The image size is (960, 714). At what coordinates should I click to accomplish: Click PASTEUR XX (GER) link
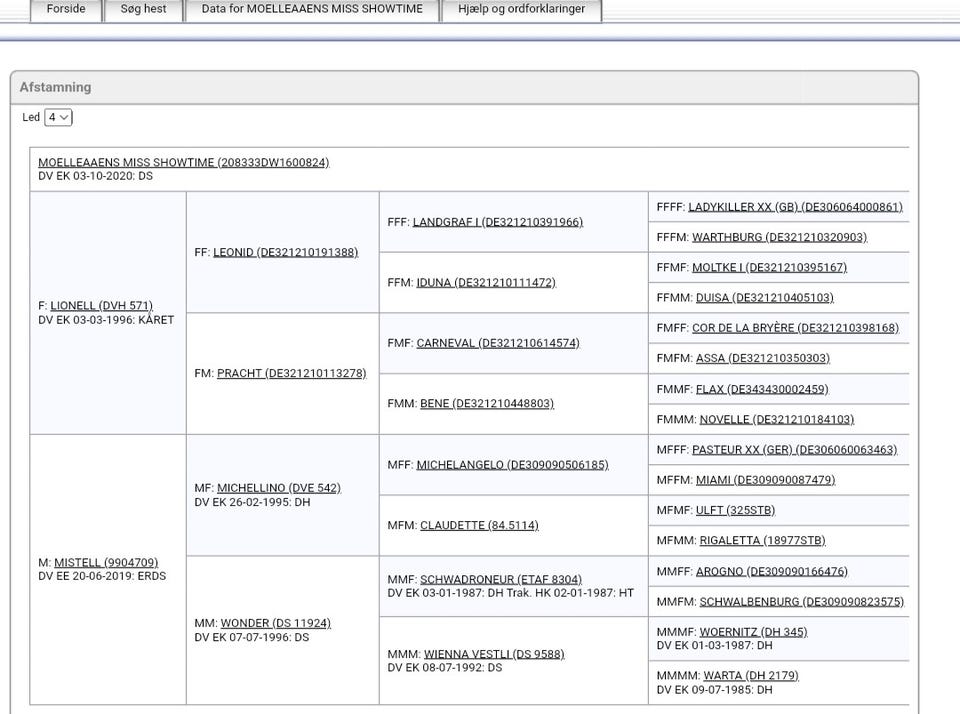tap(795, 449)
